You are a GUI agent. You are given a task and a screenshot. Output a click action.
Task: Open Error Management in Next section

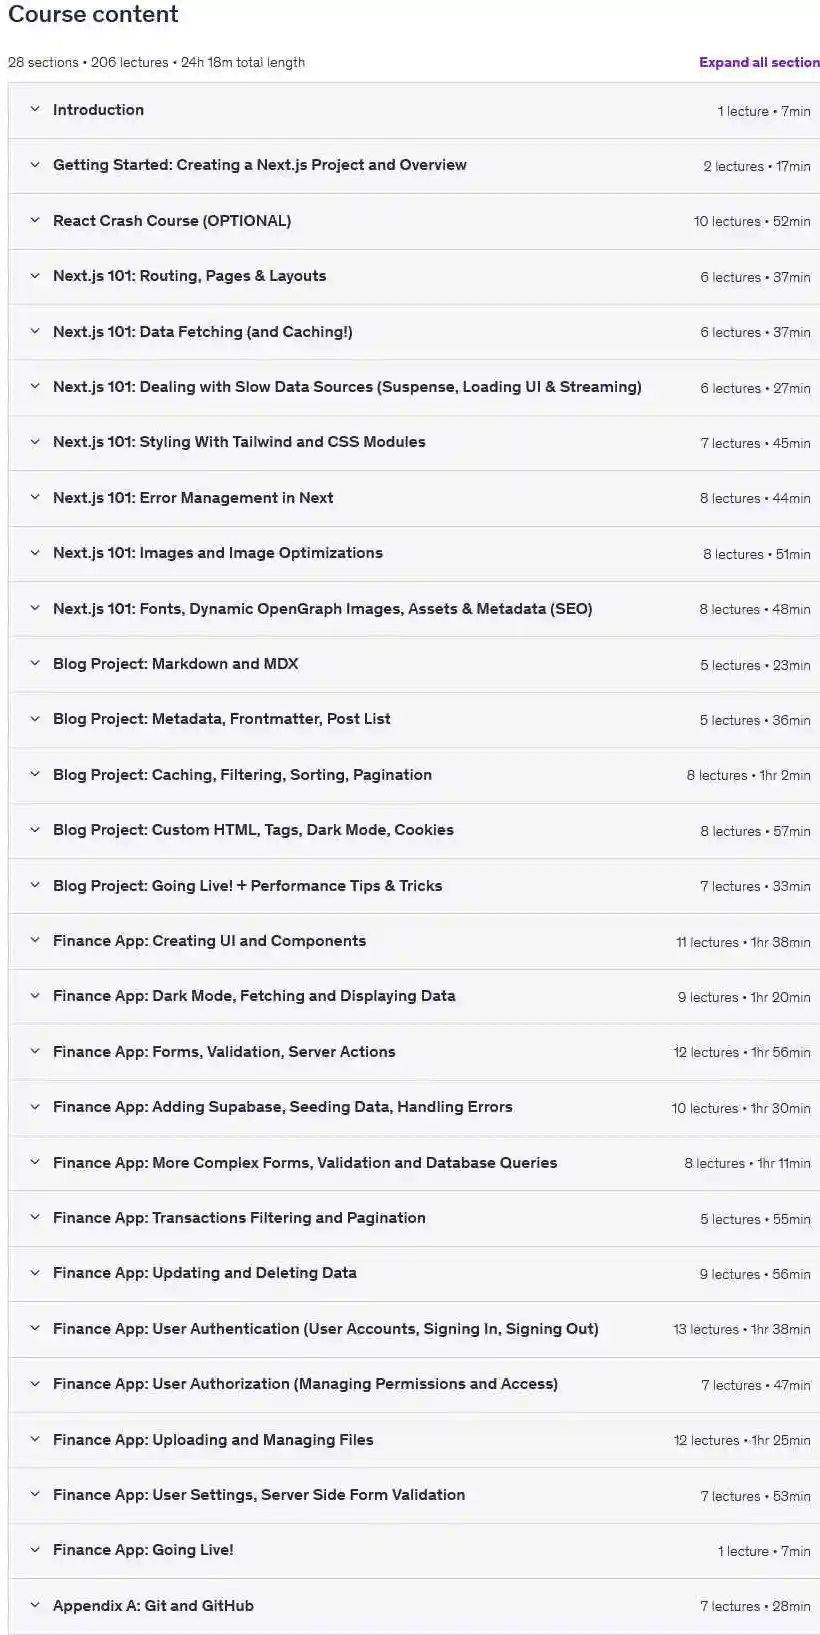pyautogui.click(x=193, y=498)
